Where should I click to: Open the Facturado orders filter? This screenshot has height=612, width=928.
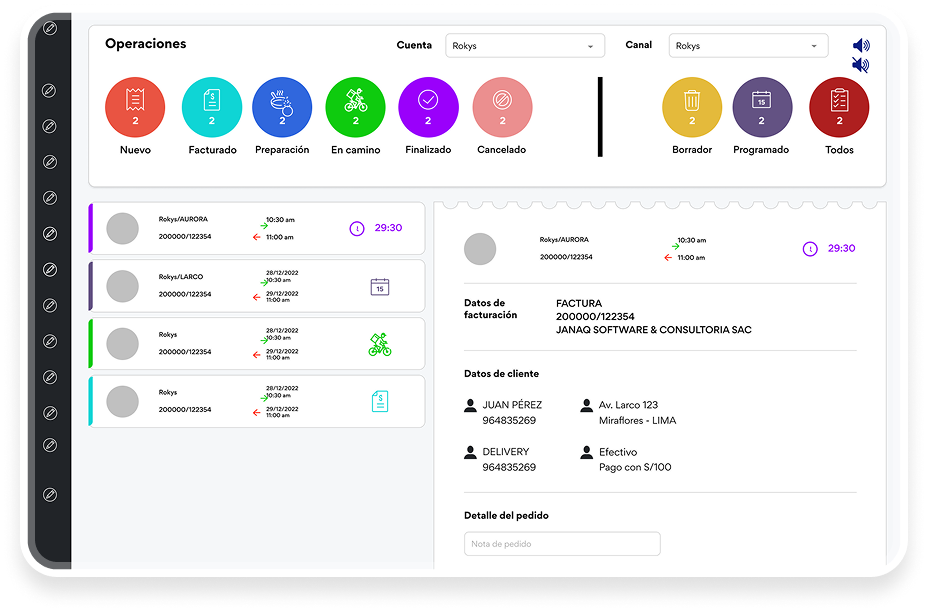click(x=212, y=107)
